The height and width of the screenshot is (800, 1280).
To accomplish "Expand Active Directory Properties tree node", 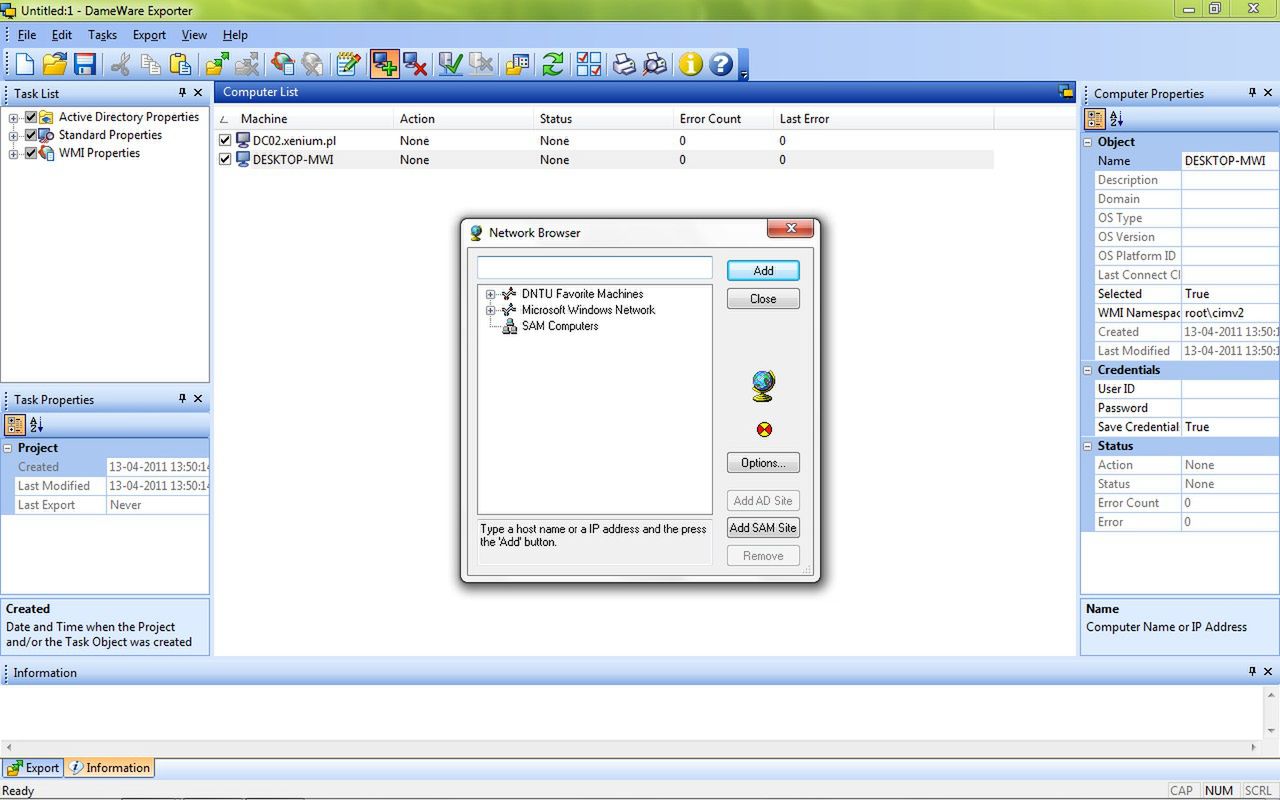I will click(x=14, y=118).
